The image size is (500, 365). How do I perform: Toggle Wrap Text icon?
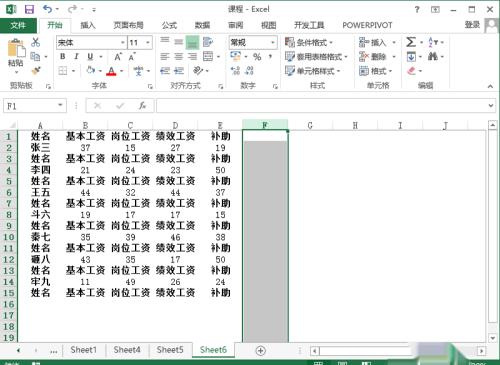pyautogui.click(x=208, y=42)
